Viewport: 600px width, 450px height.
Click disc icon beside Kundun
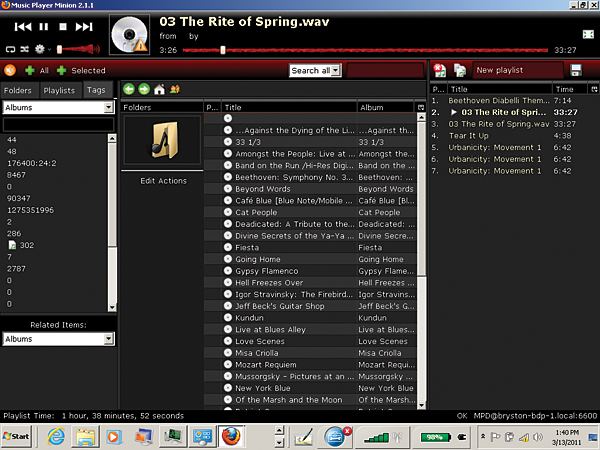pos(228,318)
